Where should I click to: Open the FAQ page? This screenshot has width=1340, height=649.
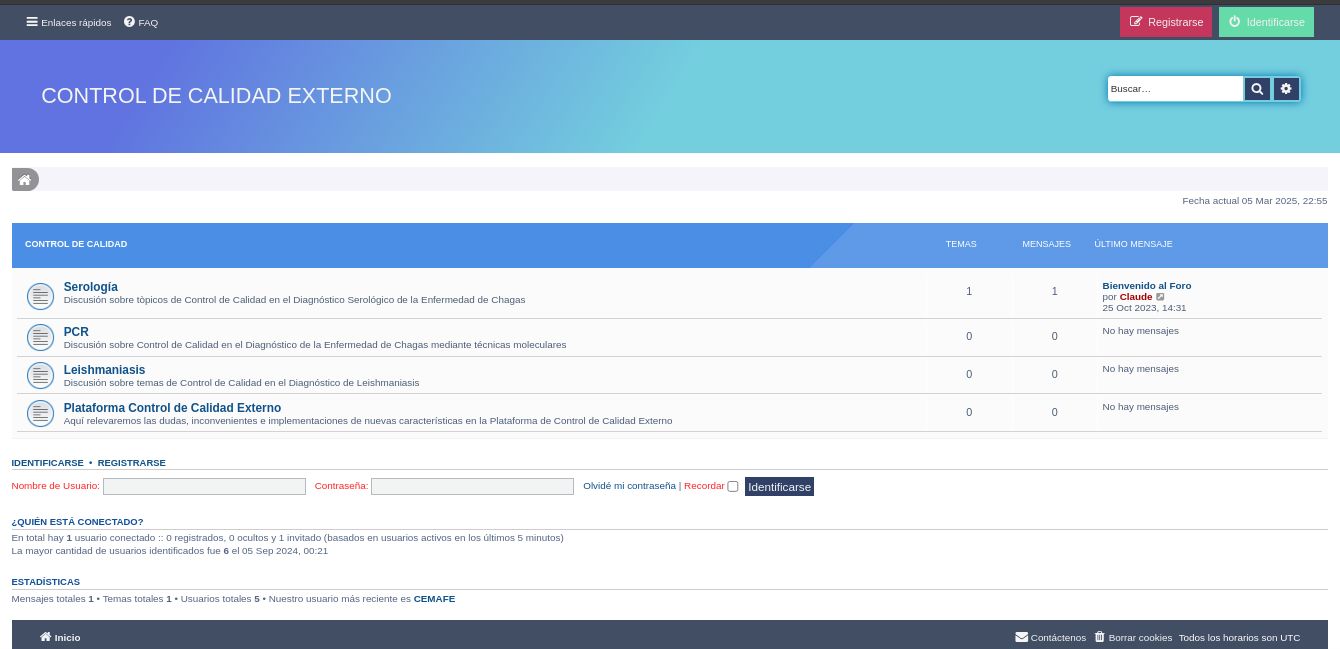click(141, 22)
